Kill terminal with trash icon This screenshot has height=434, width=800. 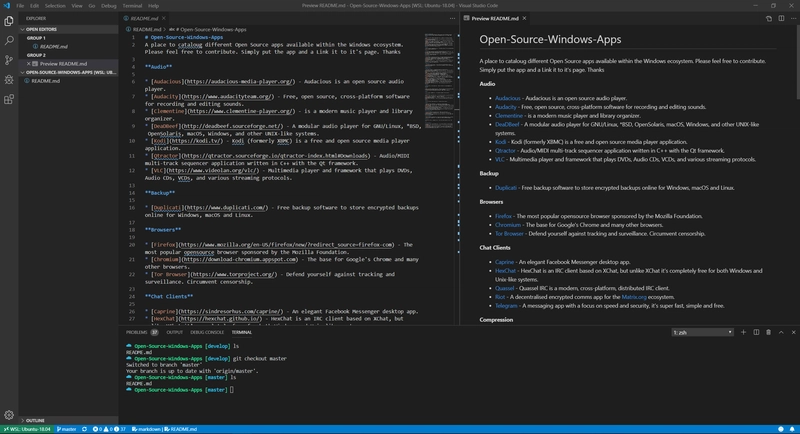click(768, 332)
